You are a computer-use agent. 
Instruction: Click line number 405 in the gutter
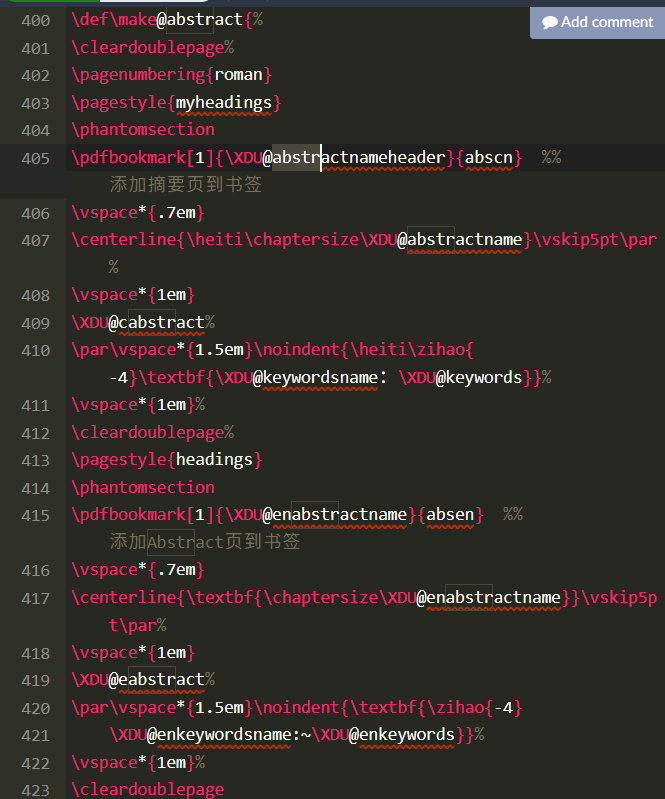(35, 157)
